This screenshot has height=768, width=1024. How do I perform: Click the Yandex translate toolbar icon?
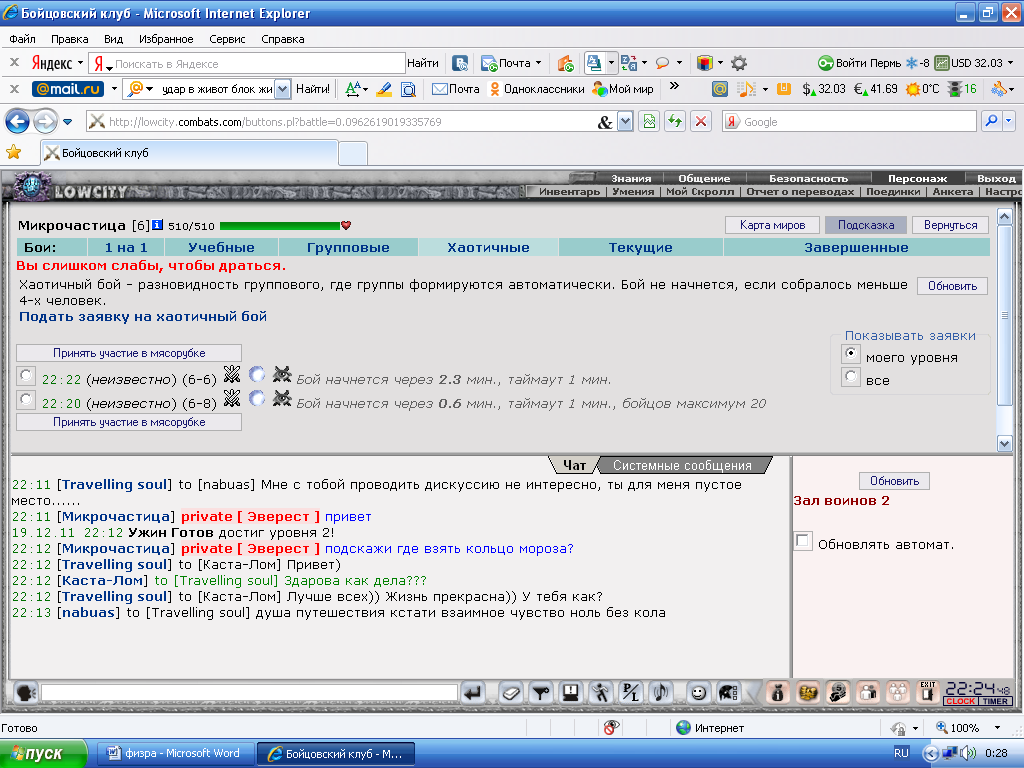coord(630,63)
